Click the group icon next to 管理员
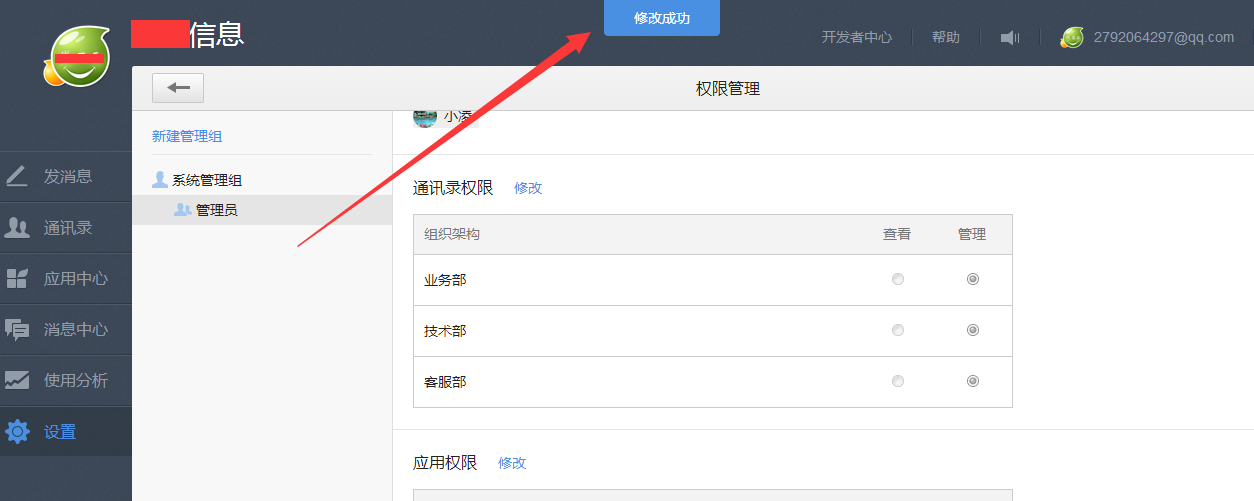 pyautogui.click(x=183, y=210)
